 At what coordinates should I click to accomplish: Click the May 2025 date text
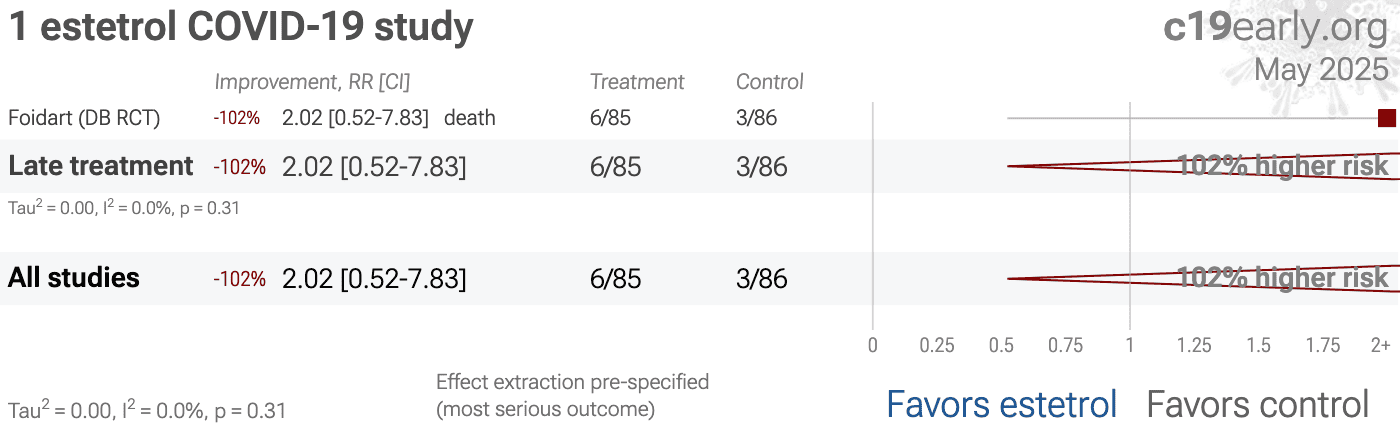click(1322, 70)
